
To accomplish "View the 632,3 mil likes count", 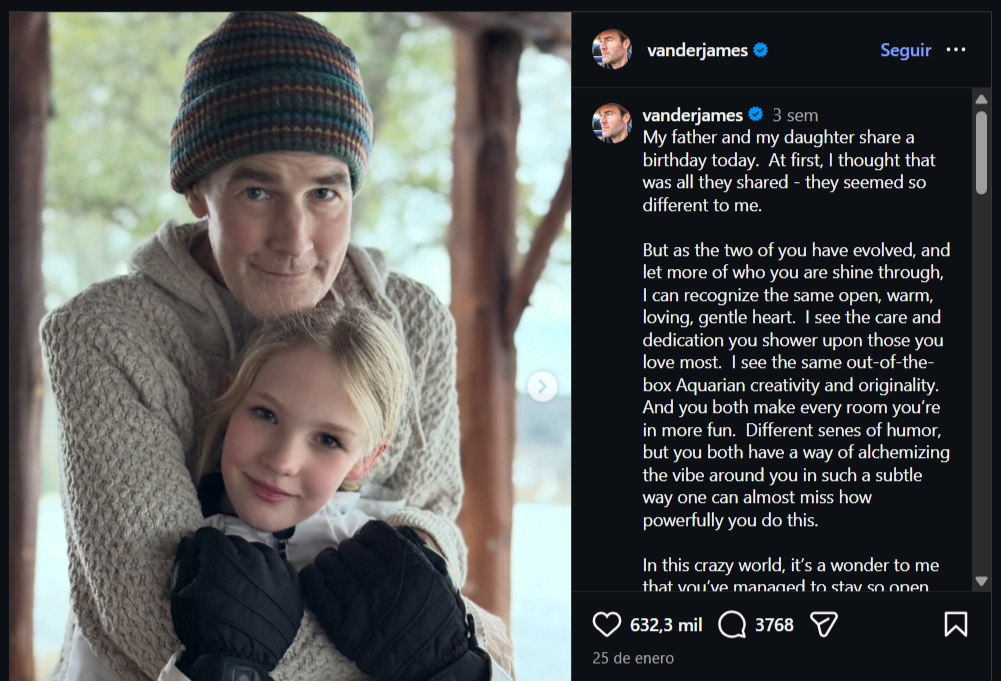I will [x=666, y=625].
